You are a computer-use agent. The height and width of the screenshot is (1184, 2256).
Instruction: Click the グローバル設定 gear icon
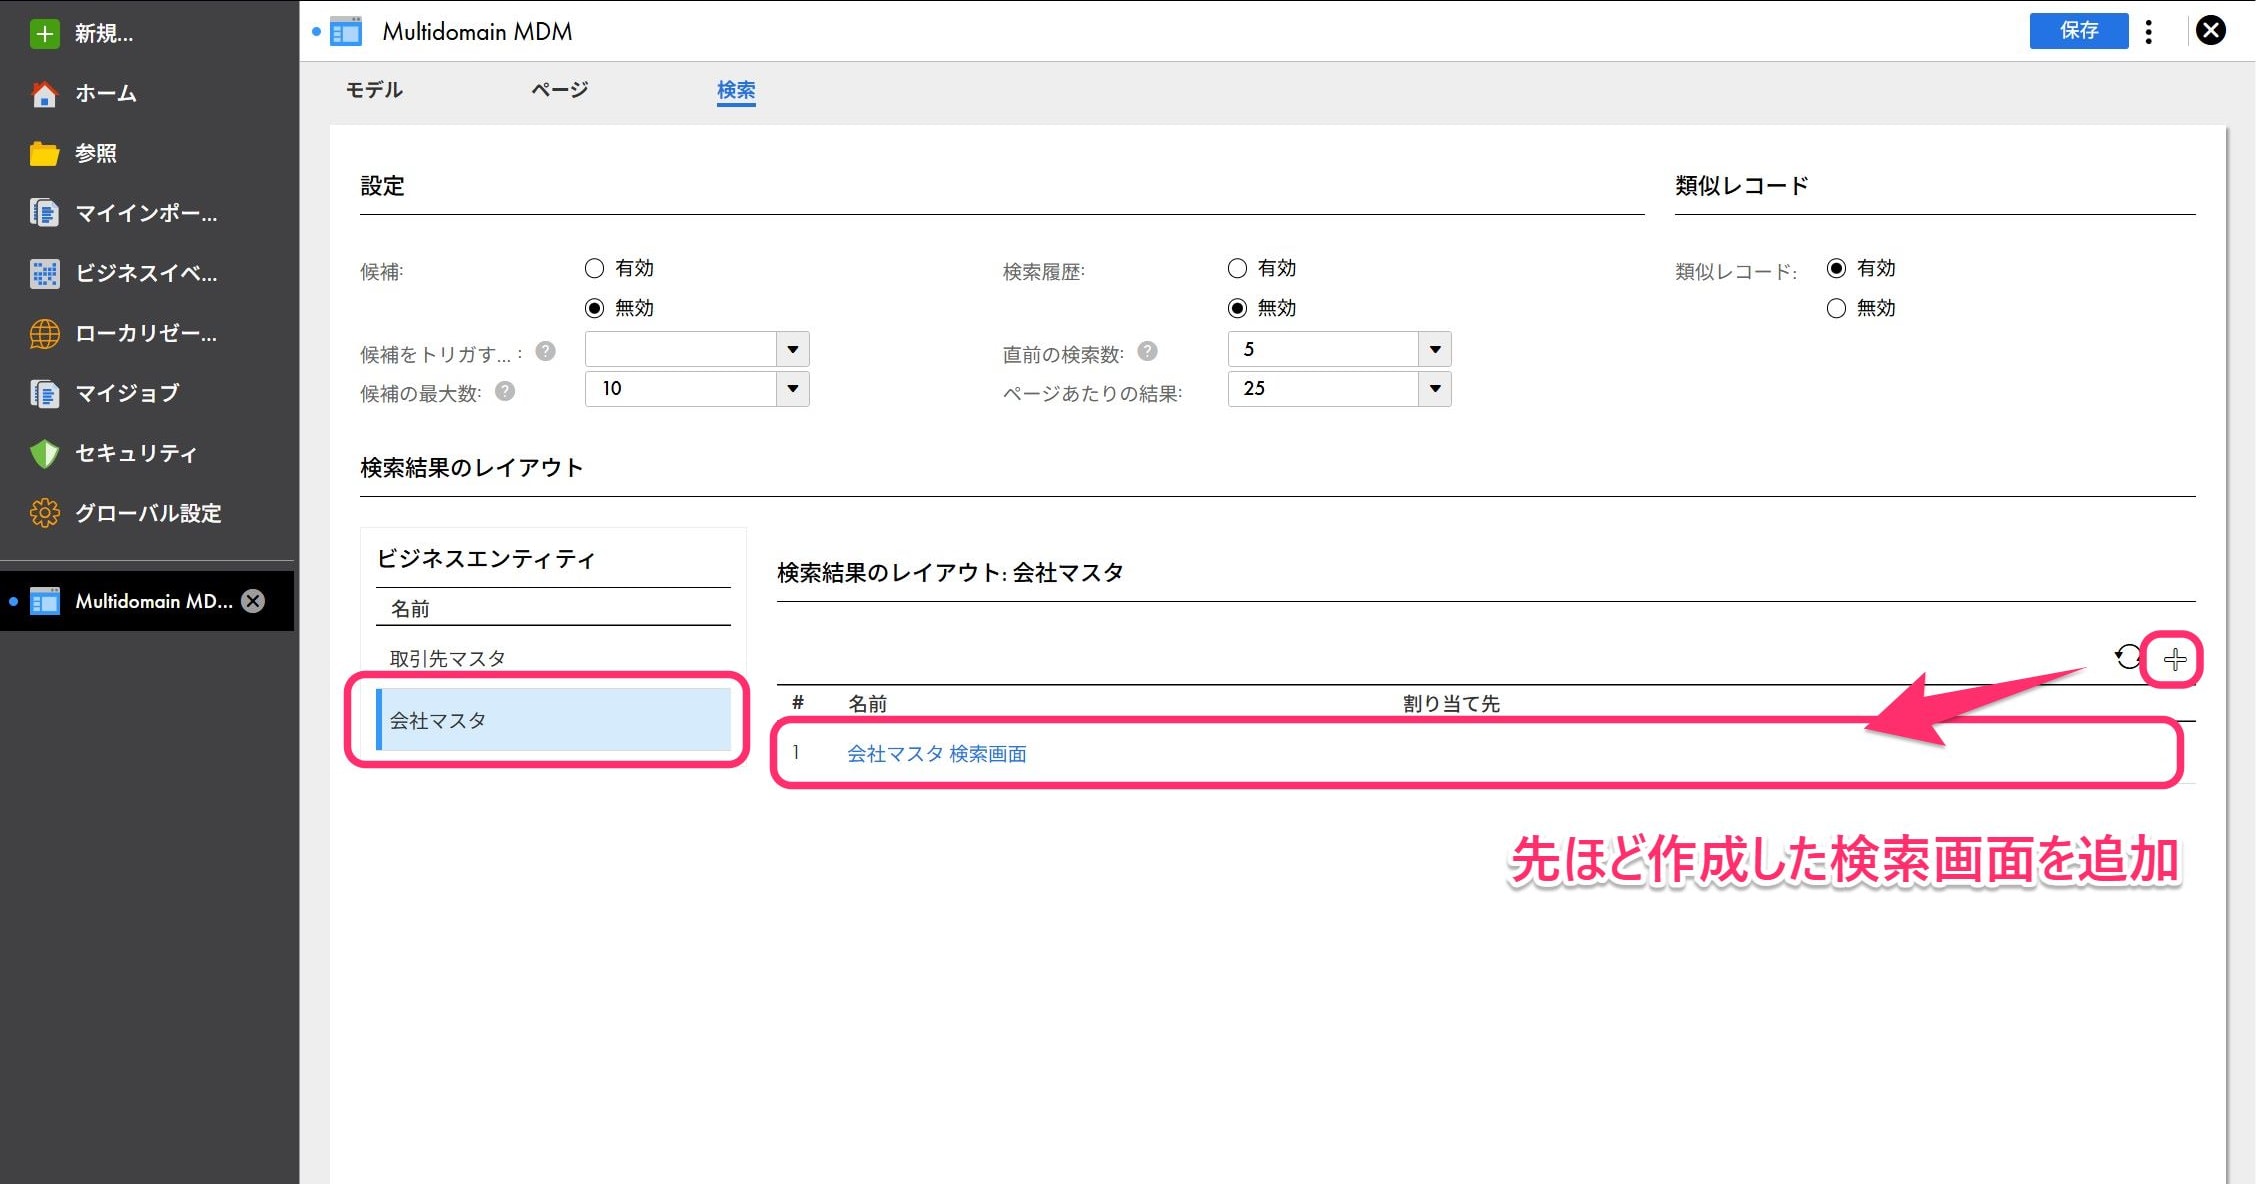coord(44,513)
